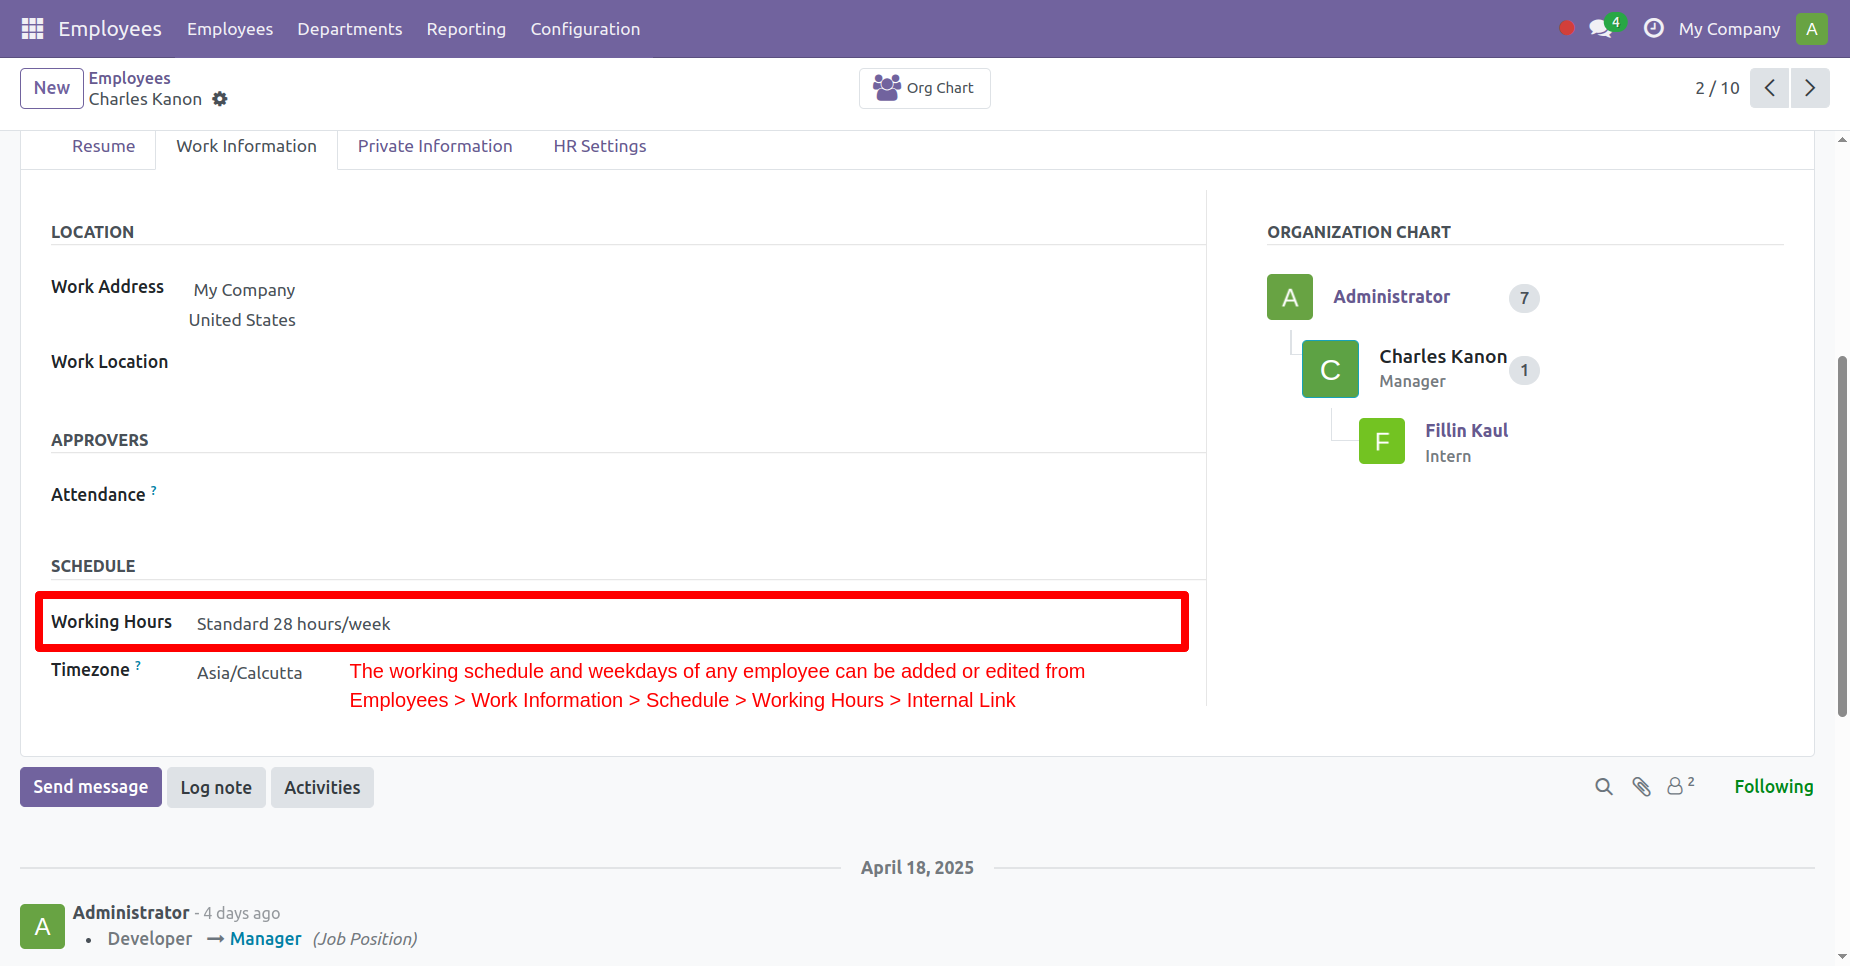Open the Org Chart view
Screen dimensions: 1850x966
[x=924, y=88]
